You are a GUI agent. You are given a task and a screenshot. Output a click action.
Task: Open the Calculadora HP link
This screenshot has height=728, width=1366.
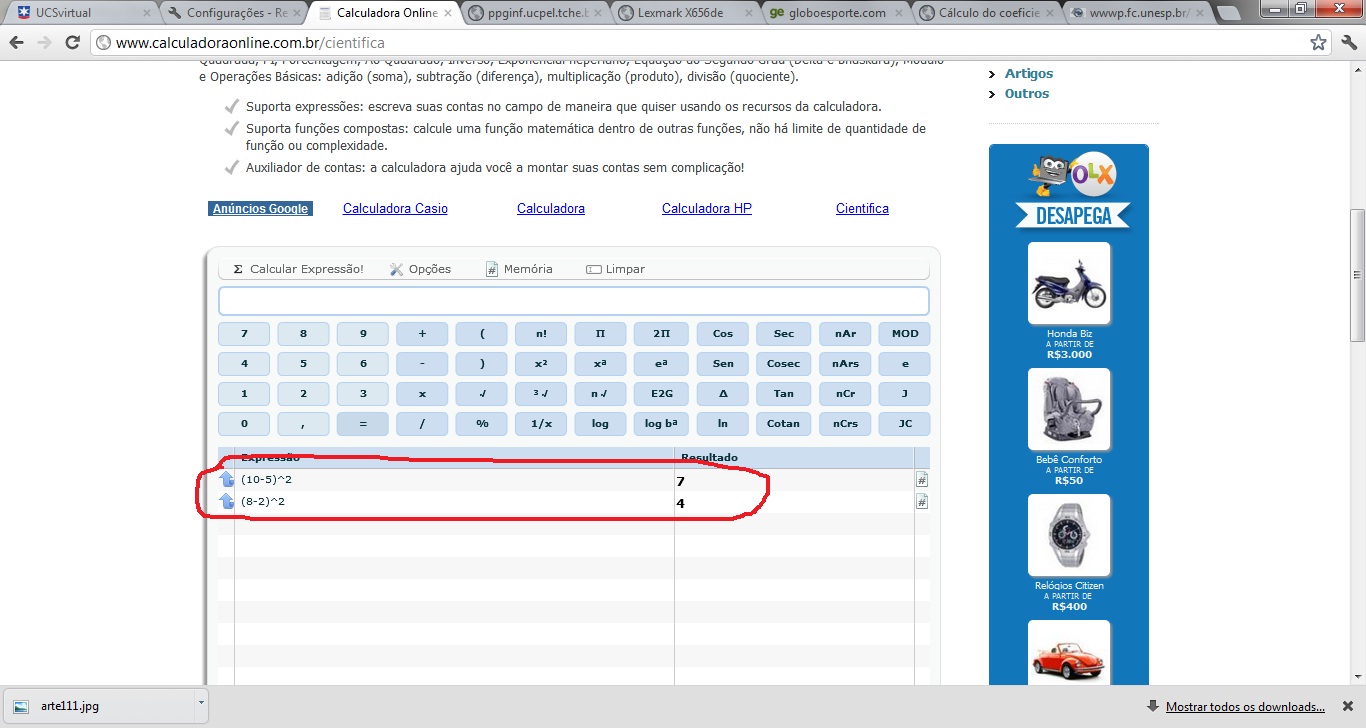pyautogui.click(x=706, y=209)
